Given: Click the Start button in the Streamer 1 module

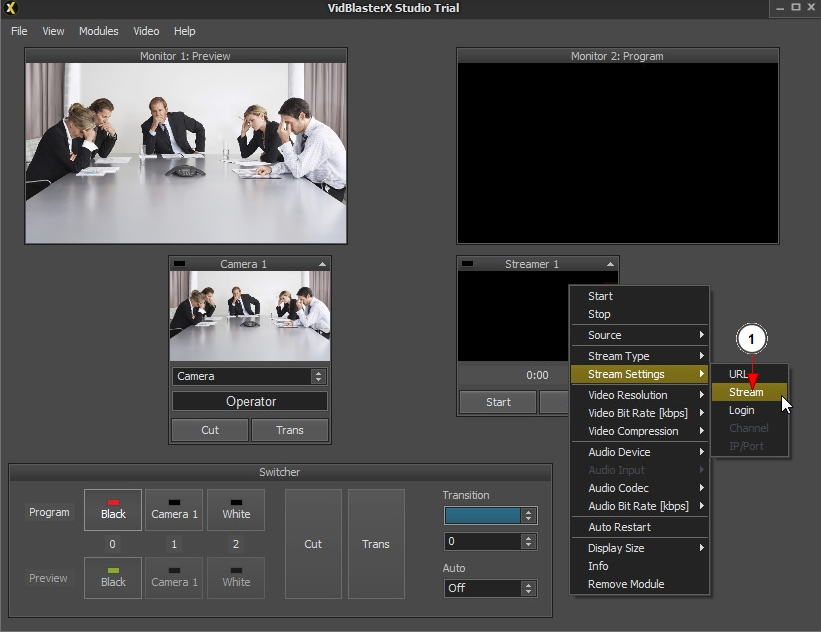Looking at the screenshot, I should tap(498, 402).
